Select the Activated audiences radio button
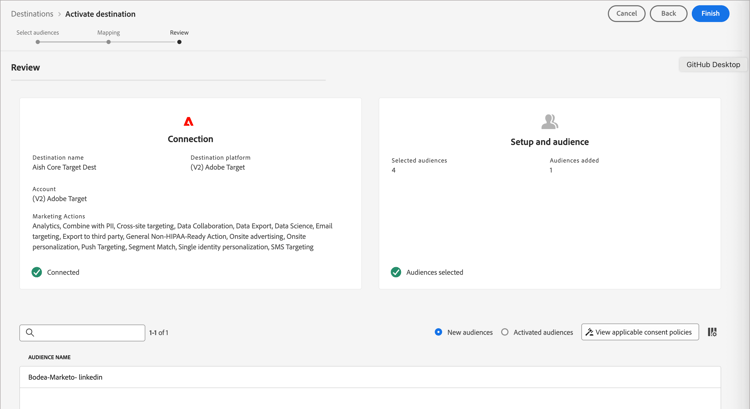 coord(505,332)
